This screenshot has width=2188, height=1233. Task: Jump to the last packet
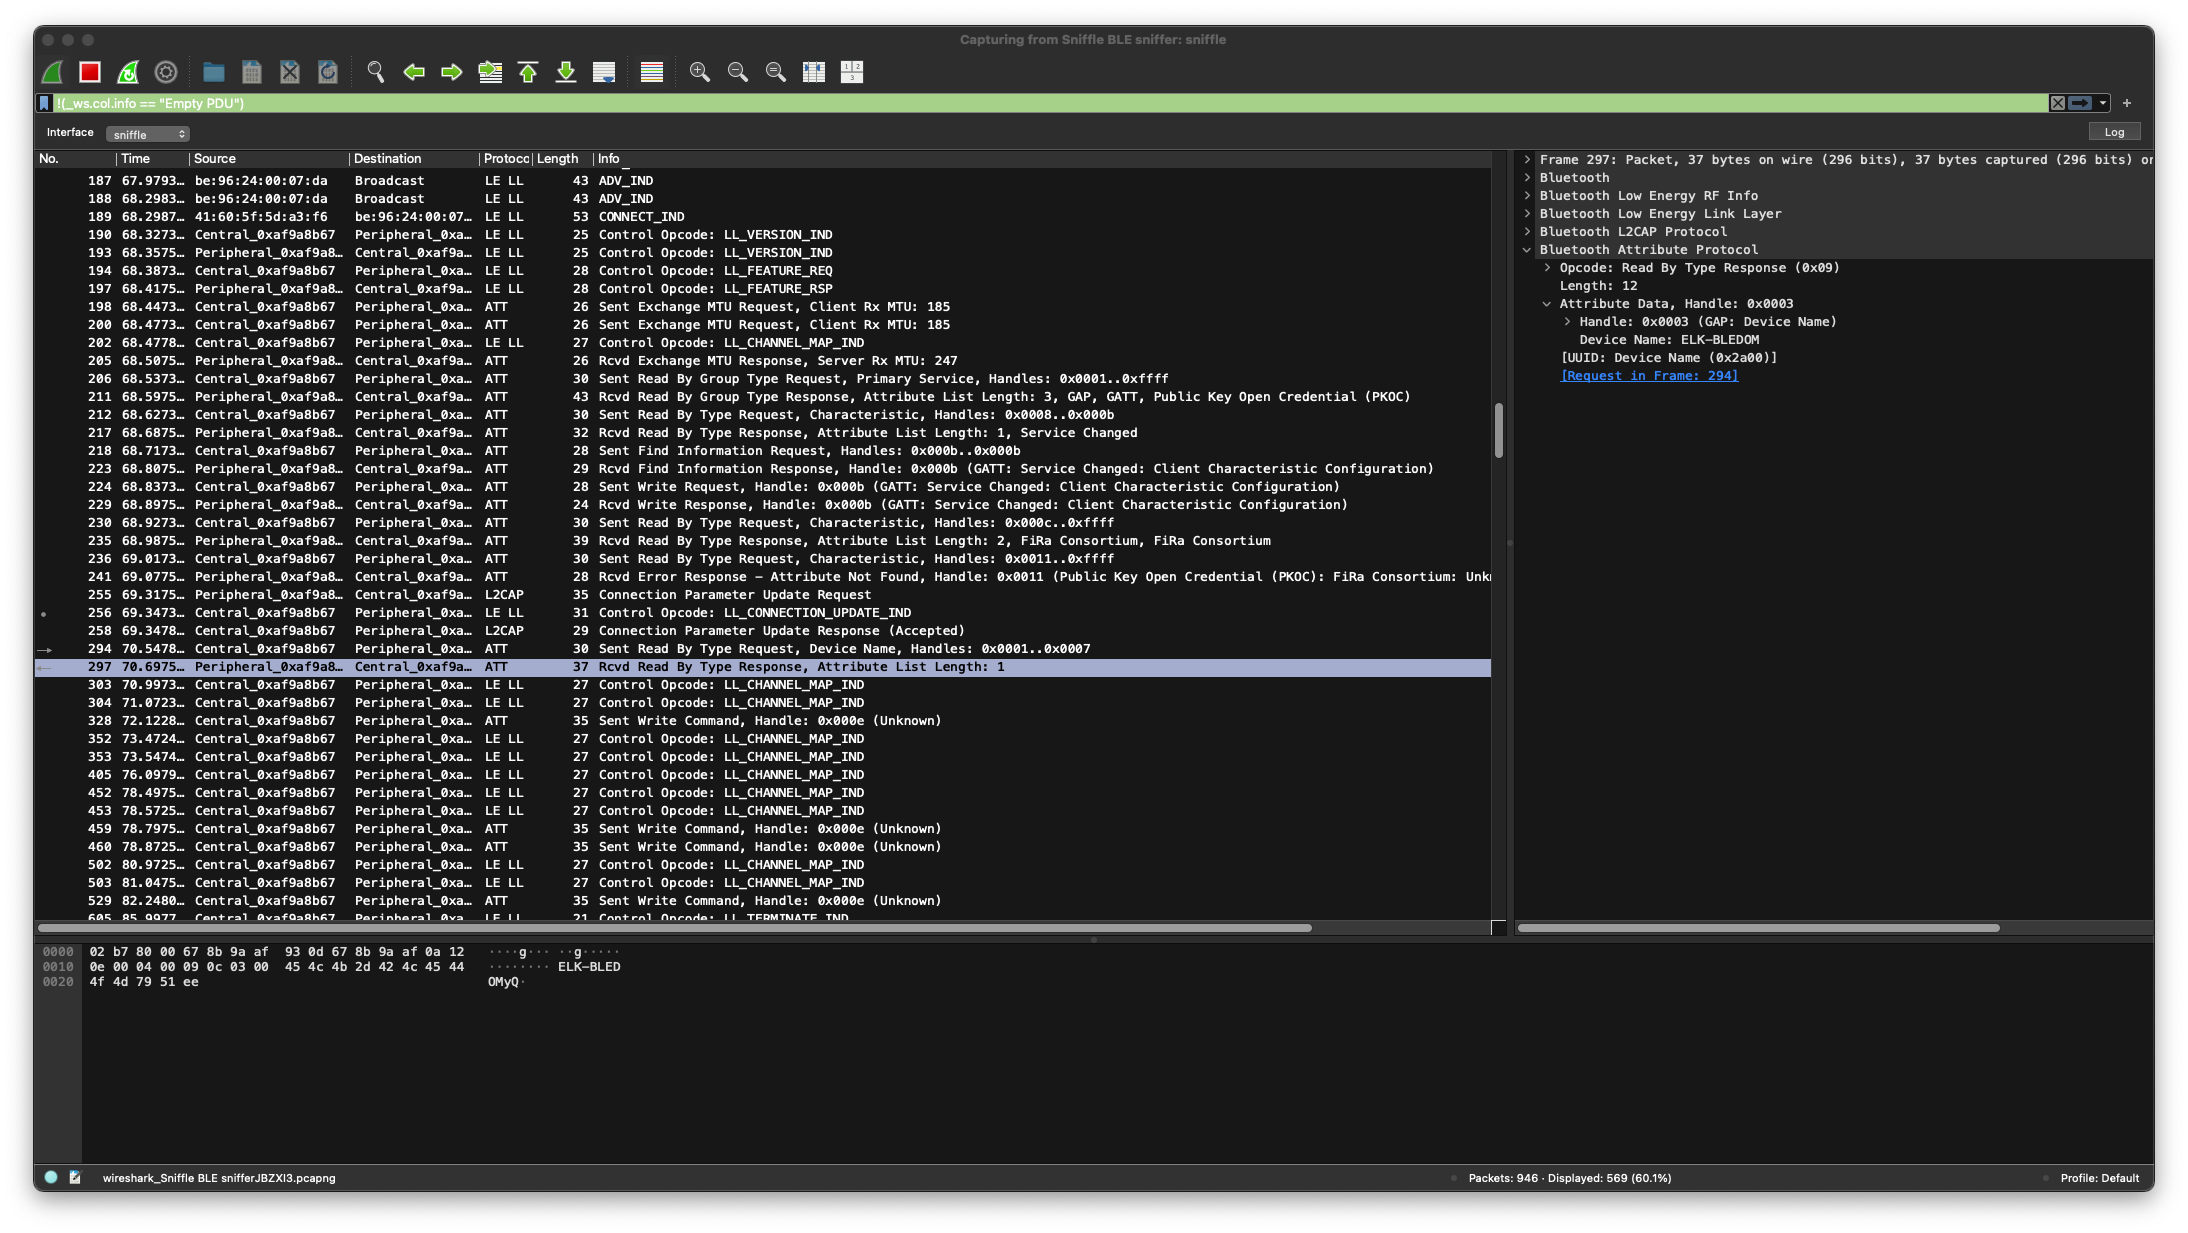tap(566, 72)
